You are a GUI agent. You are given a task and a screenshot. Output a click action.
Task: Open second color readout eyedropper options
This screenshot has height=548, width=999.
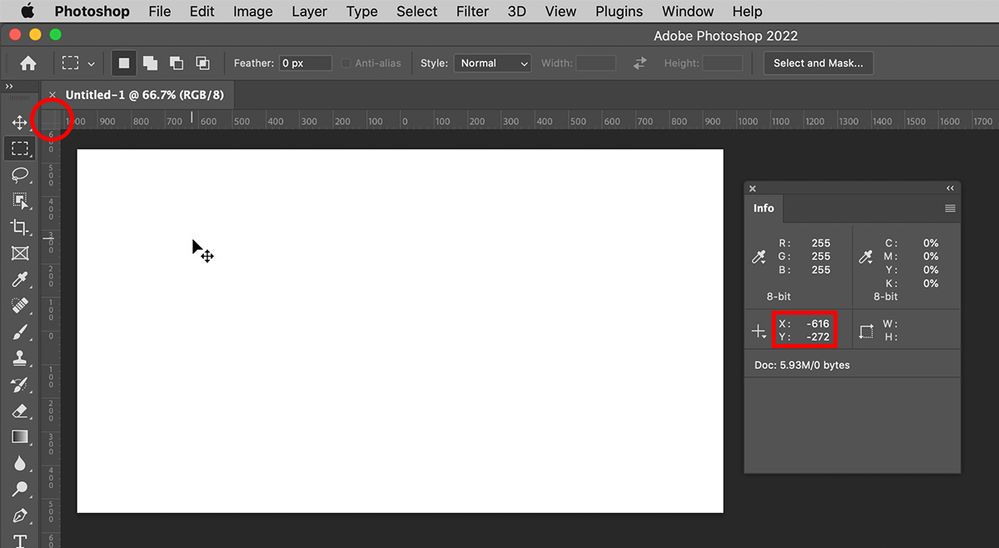865,257
